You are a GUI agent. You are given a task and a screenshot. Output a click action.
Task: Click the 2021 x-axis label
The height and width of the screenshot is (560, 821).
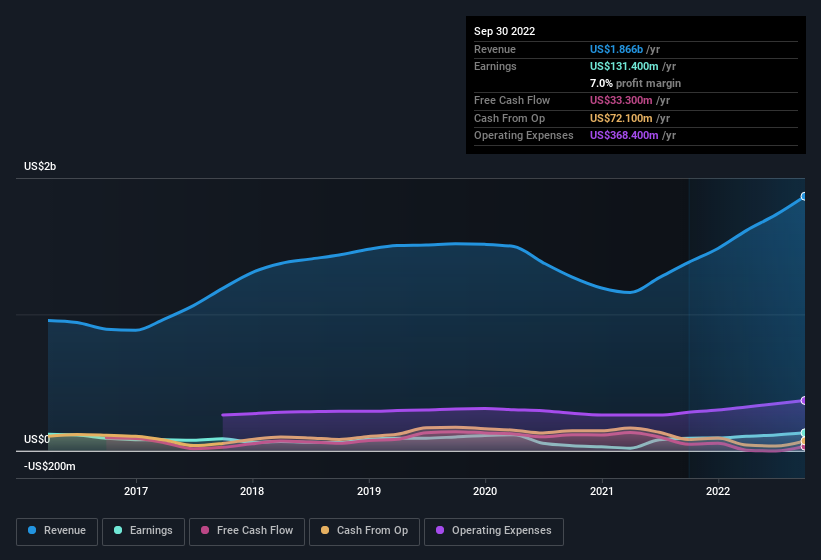602,491
